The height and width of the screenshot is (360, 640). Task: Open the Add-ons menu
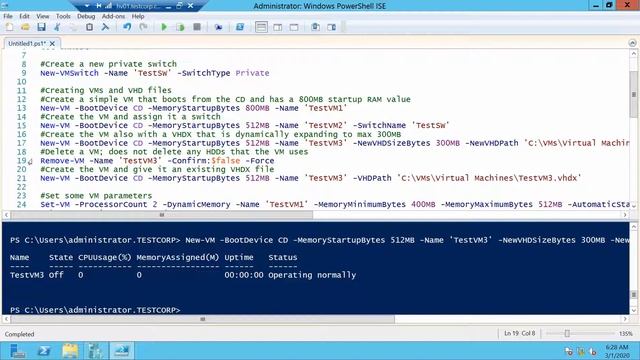pyautogui.click(x=113, y=16)
